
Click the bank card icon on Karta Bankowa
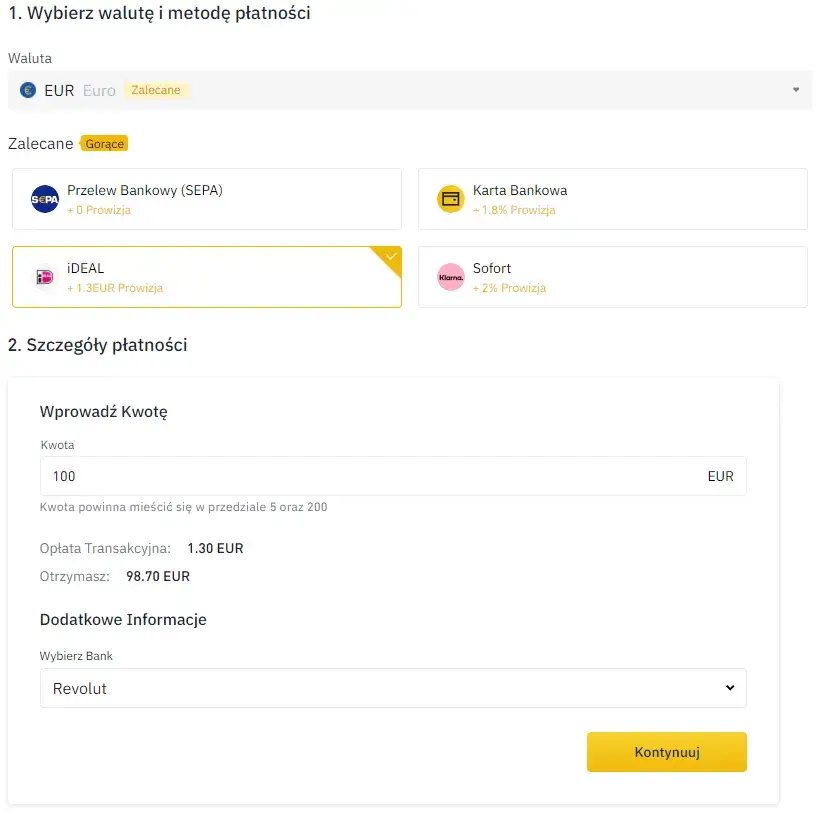(451, 198)
